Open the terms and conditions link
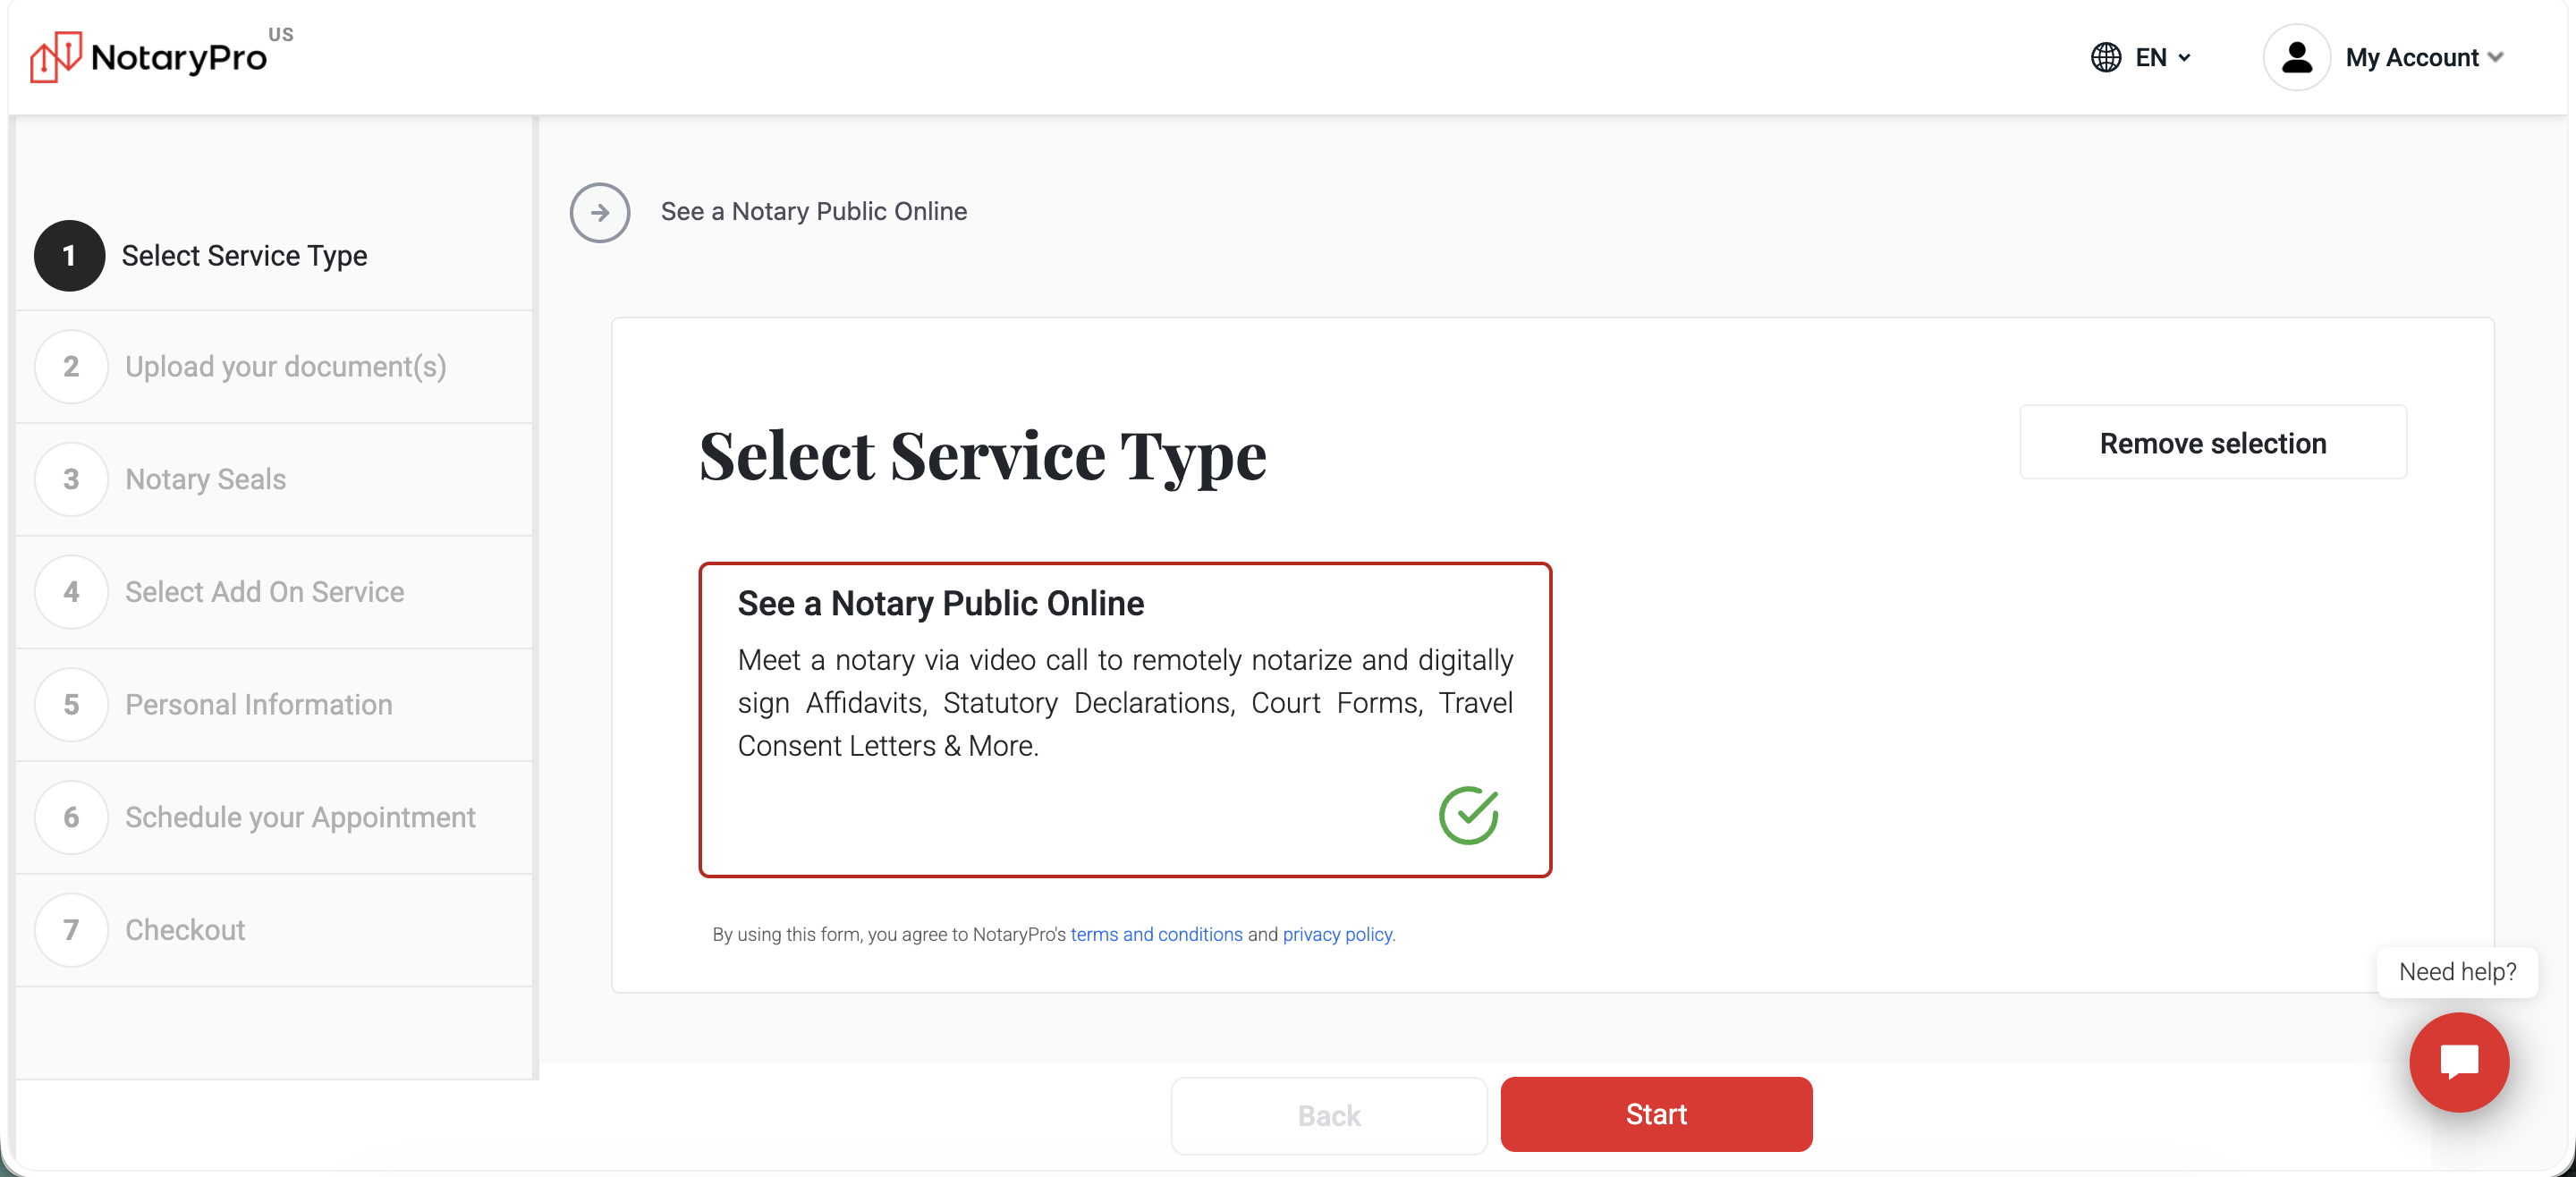2576x1177 pixels. 1156,934
